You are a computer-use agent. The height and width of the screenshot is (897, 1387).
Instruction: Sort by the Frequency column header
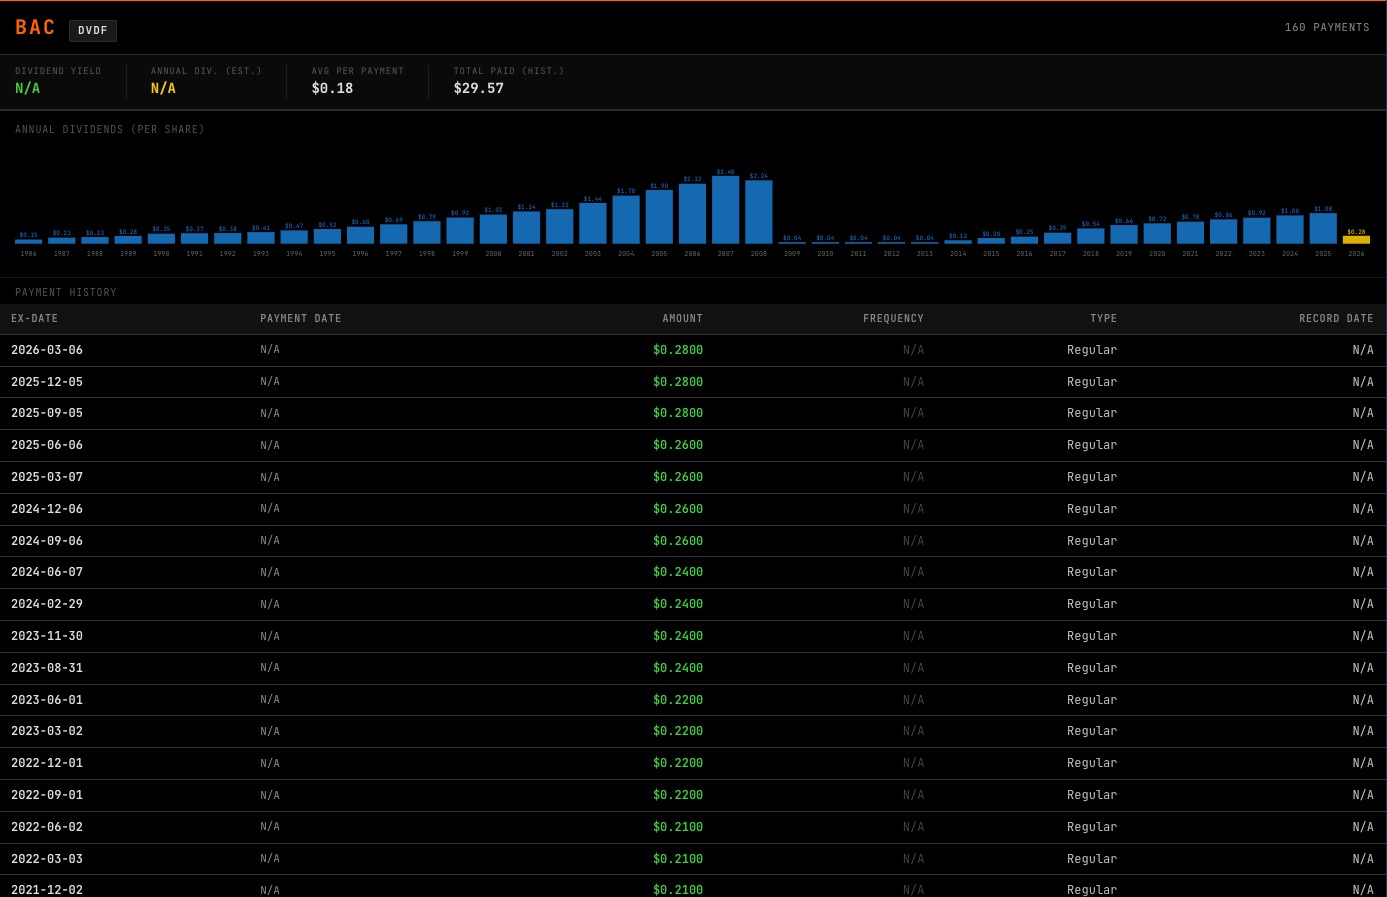pyautogui.click(x=894, y=319)
